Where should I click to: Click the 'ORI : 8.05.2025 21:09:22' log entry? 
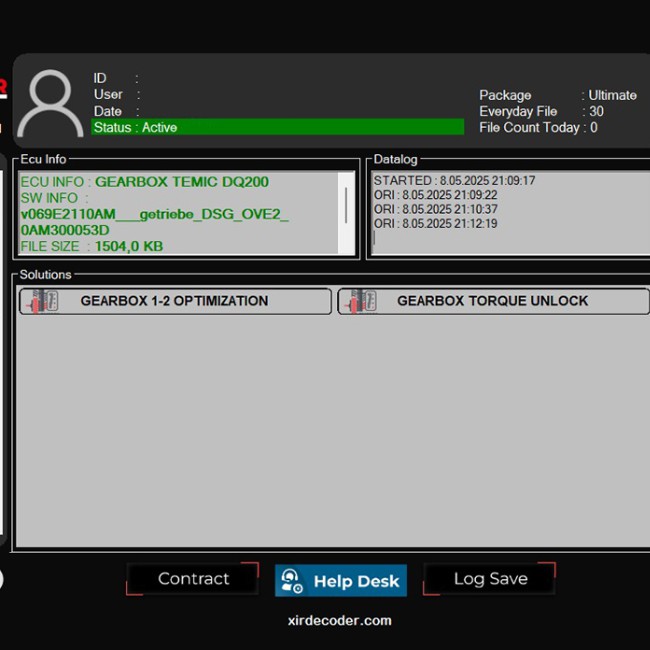(x=435, y=195)
